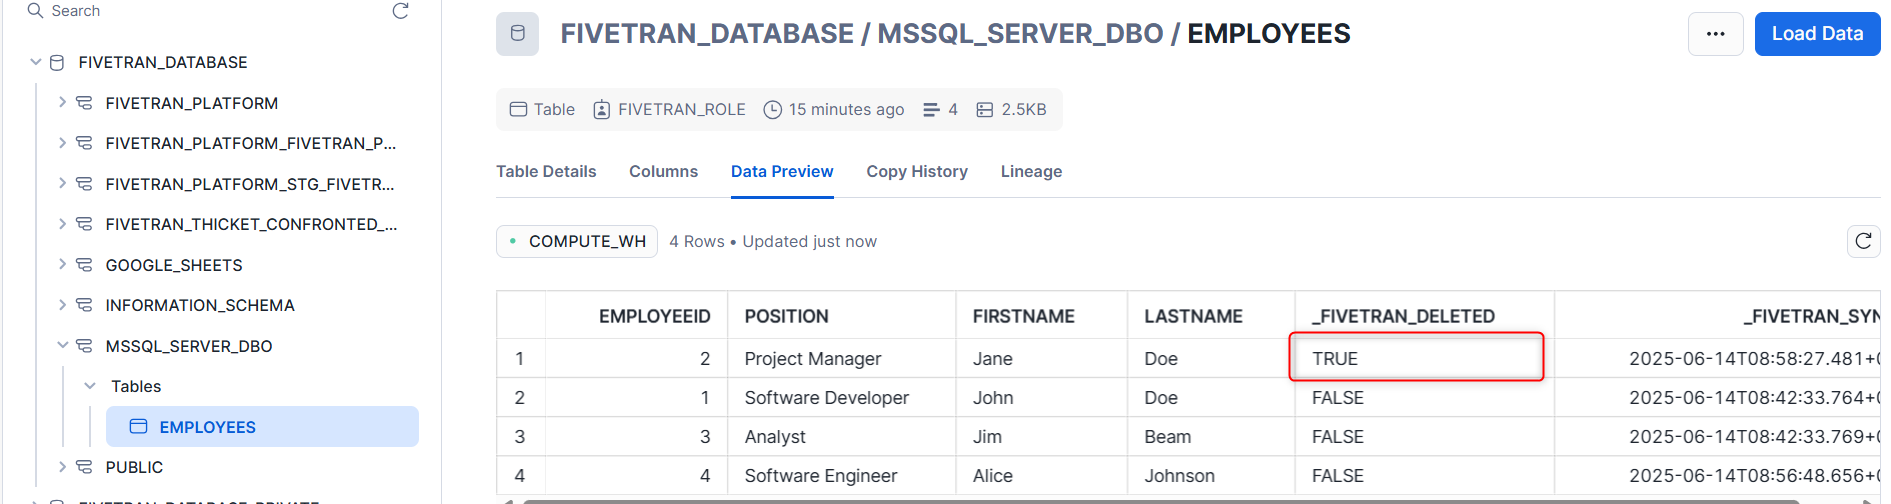Click the FIVETRAN_ROLE owner icon
Screen dimensions: 1891x504
point(602,110)
